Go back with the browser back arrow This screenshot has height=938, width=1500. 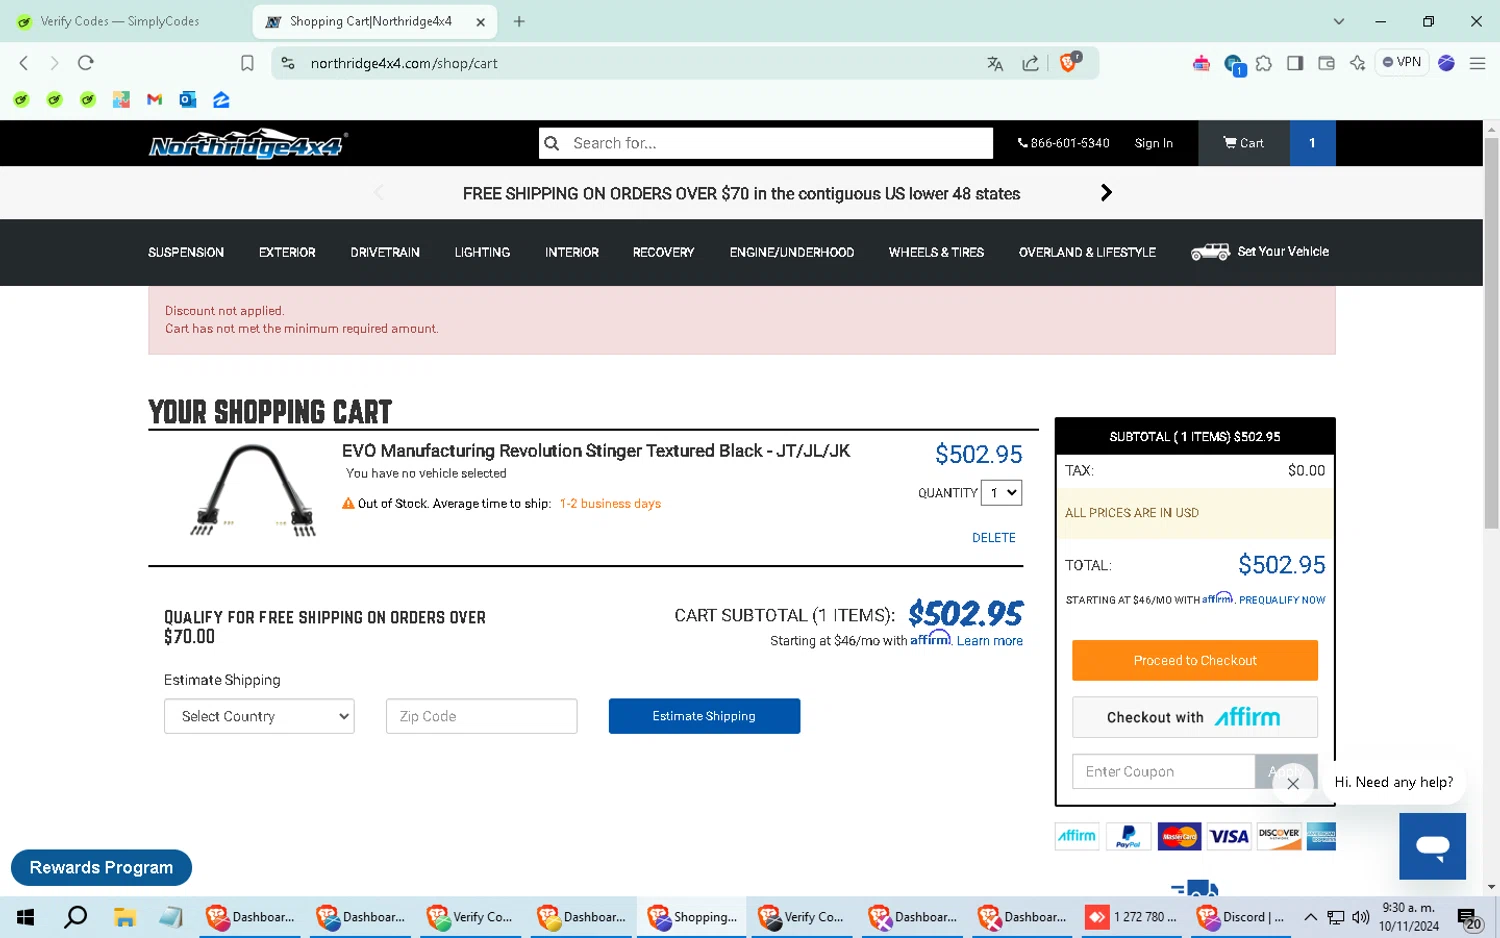(24, 63)
